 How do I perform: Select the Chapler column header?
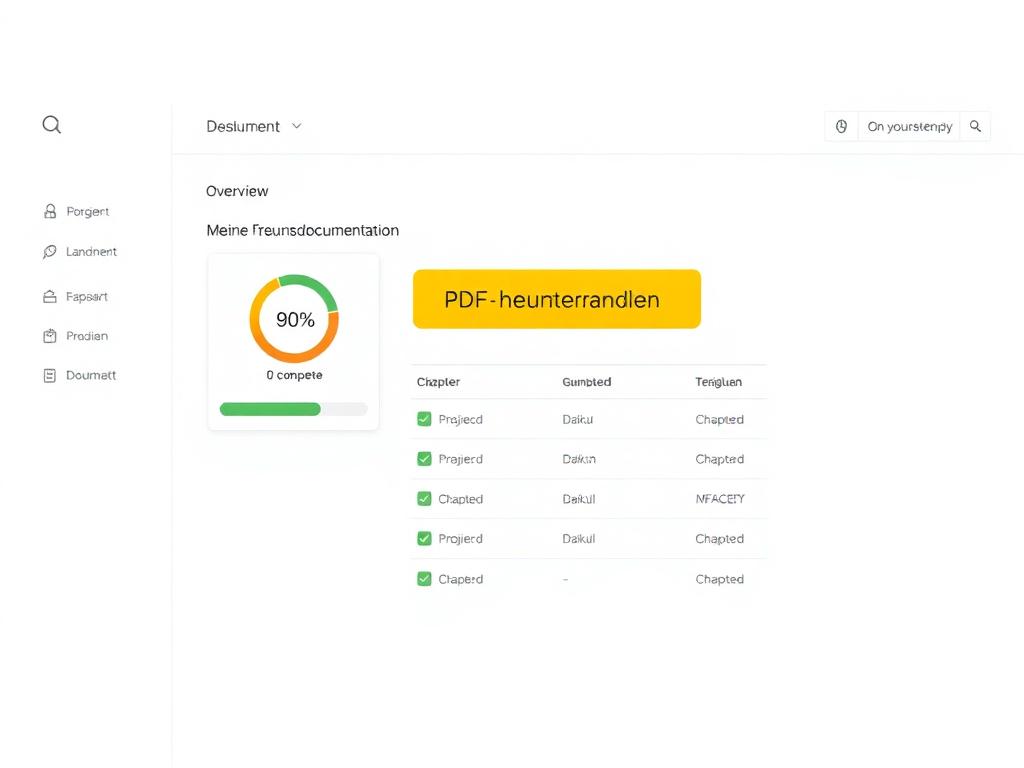point(438,381)
